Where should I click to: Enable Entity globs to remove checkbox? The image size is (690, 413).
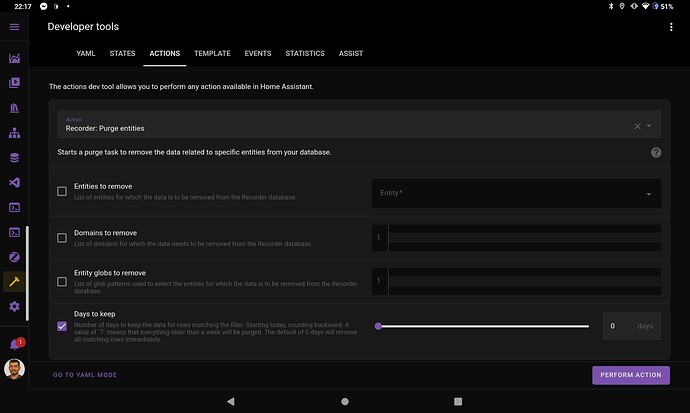coord(62,281)
